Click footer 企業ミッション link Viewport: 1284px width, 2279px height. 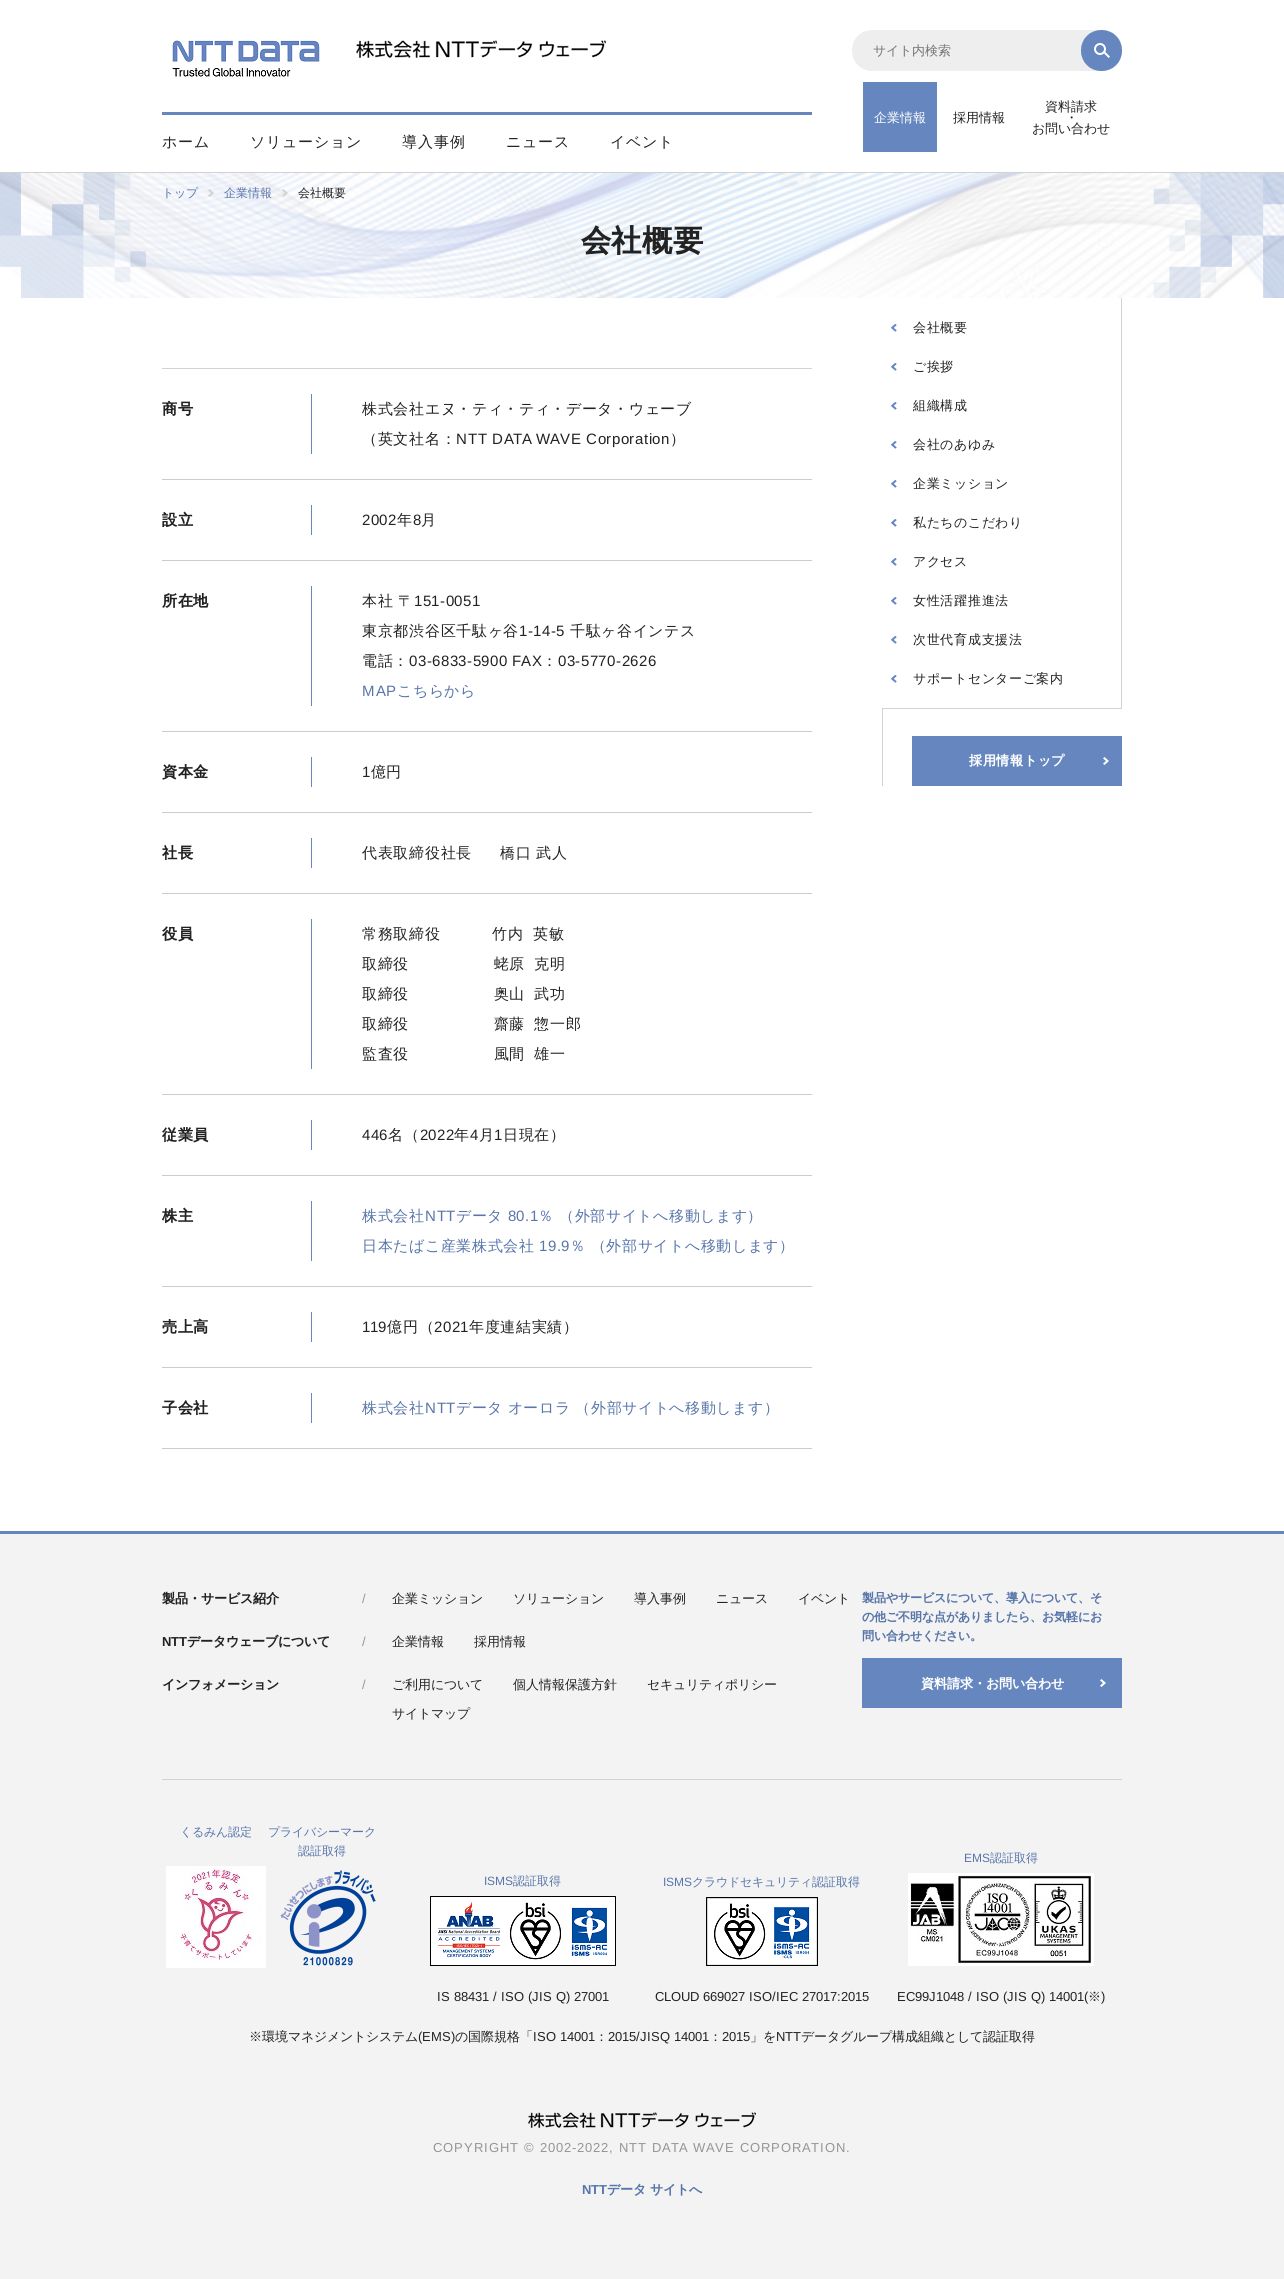click(x=437, y=1599)
